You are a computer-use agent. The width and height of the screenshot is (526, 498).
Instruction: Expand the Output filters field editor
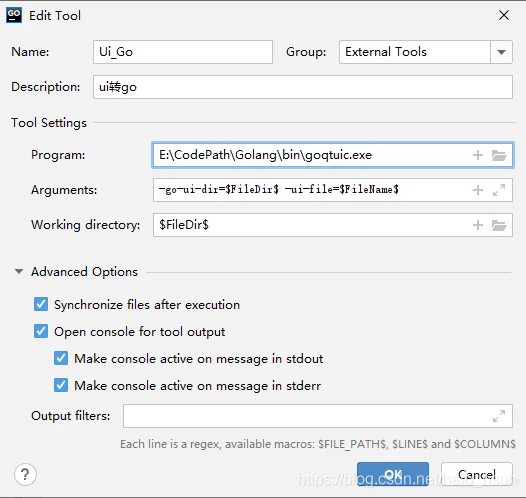499,416
